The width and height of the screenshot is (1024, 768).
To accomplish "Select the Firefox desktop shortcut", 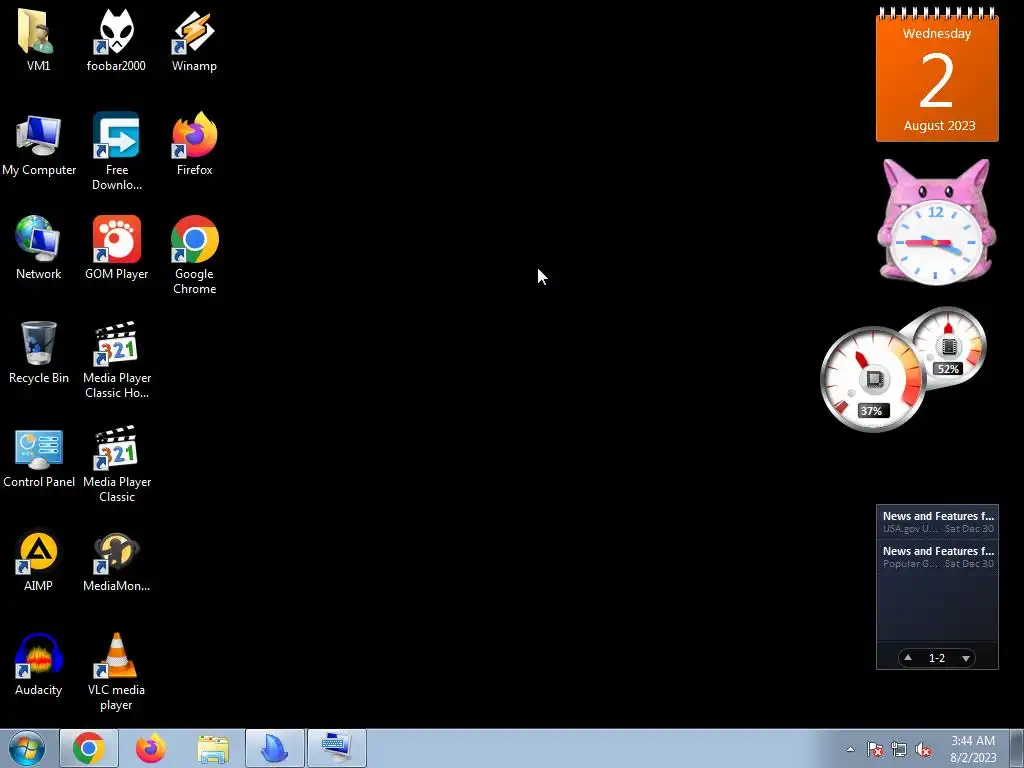I will click(194, 145).
